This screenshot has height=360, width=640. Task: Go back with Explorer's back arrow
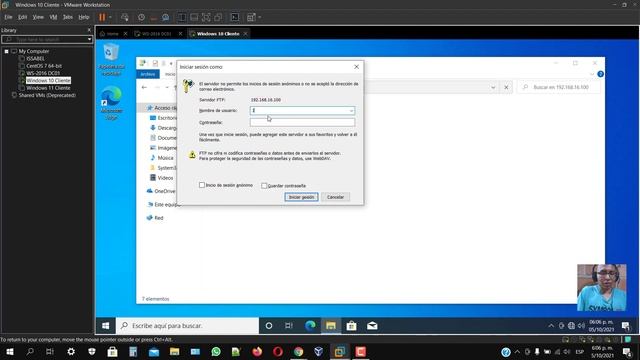(x=144, y=87)
